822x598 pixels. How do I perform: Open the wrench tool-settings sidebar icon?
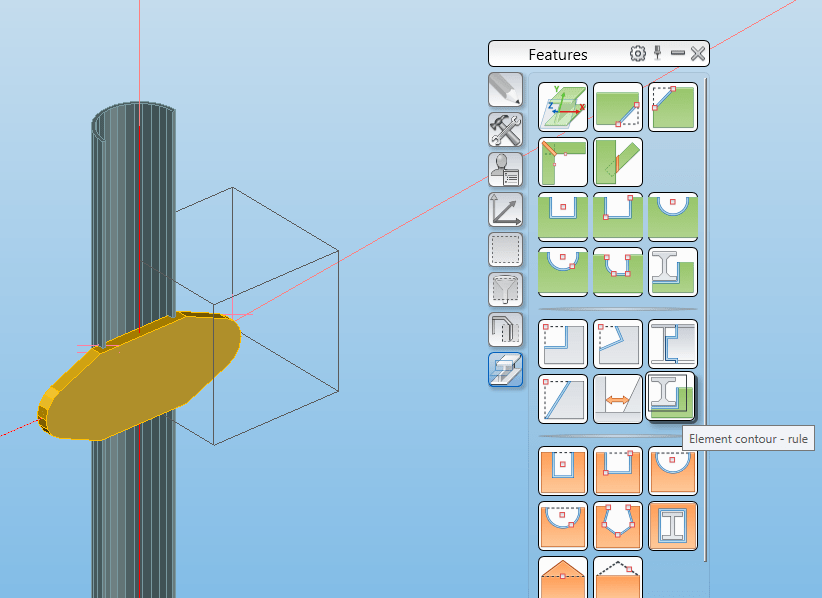506,130
